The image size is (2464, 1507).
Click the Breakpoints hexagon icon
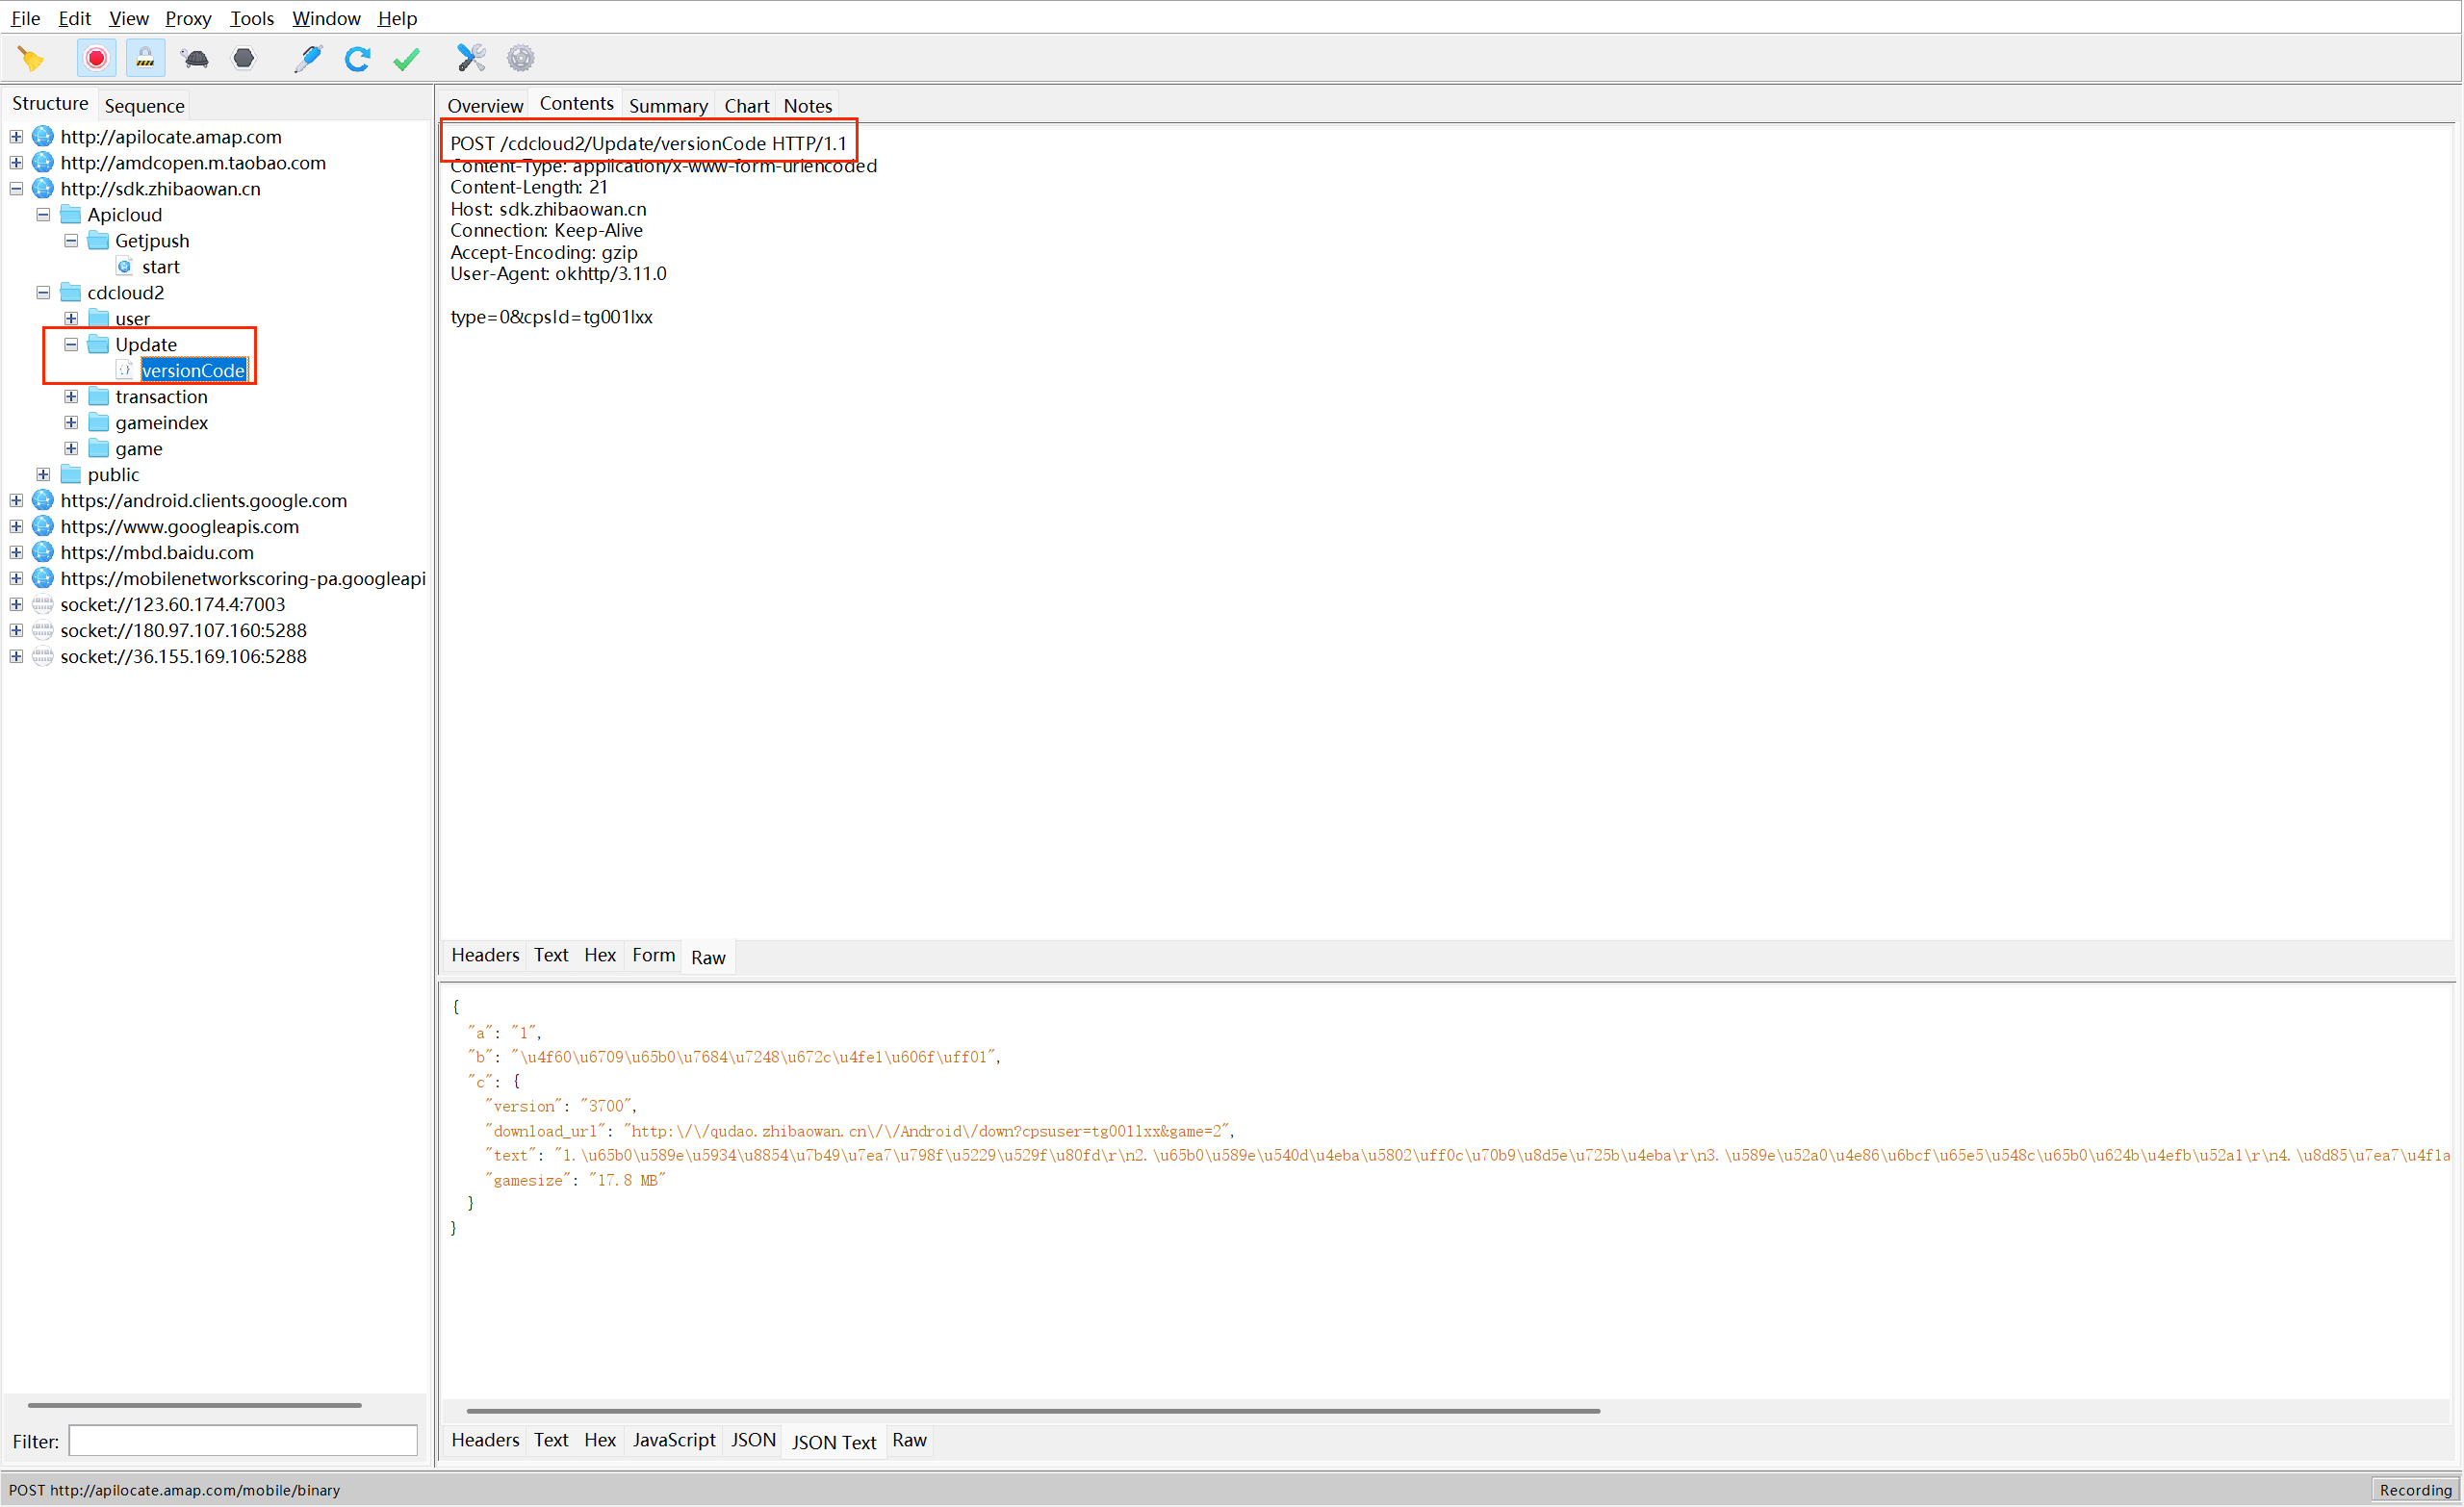pos(243,59)
